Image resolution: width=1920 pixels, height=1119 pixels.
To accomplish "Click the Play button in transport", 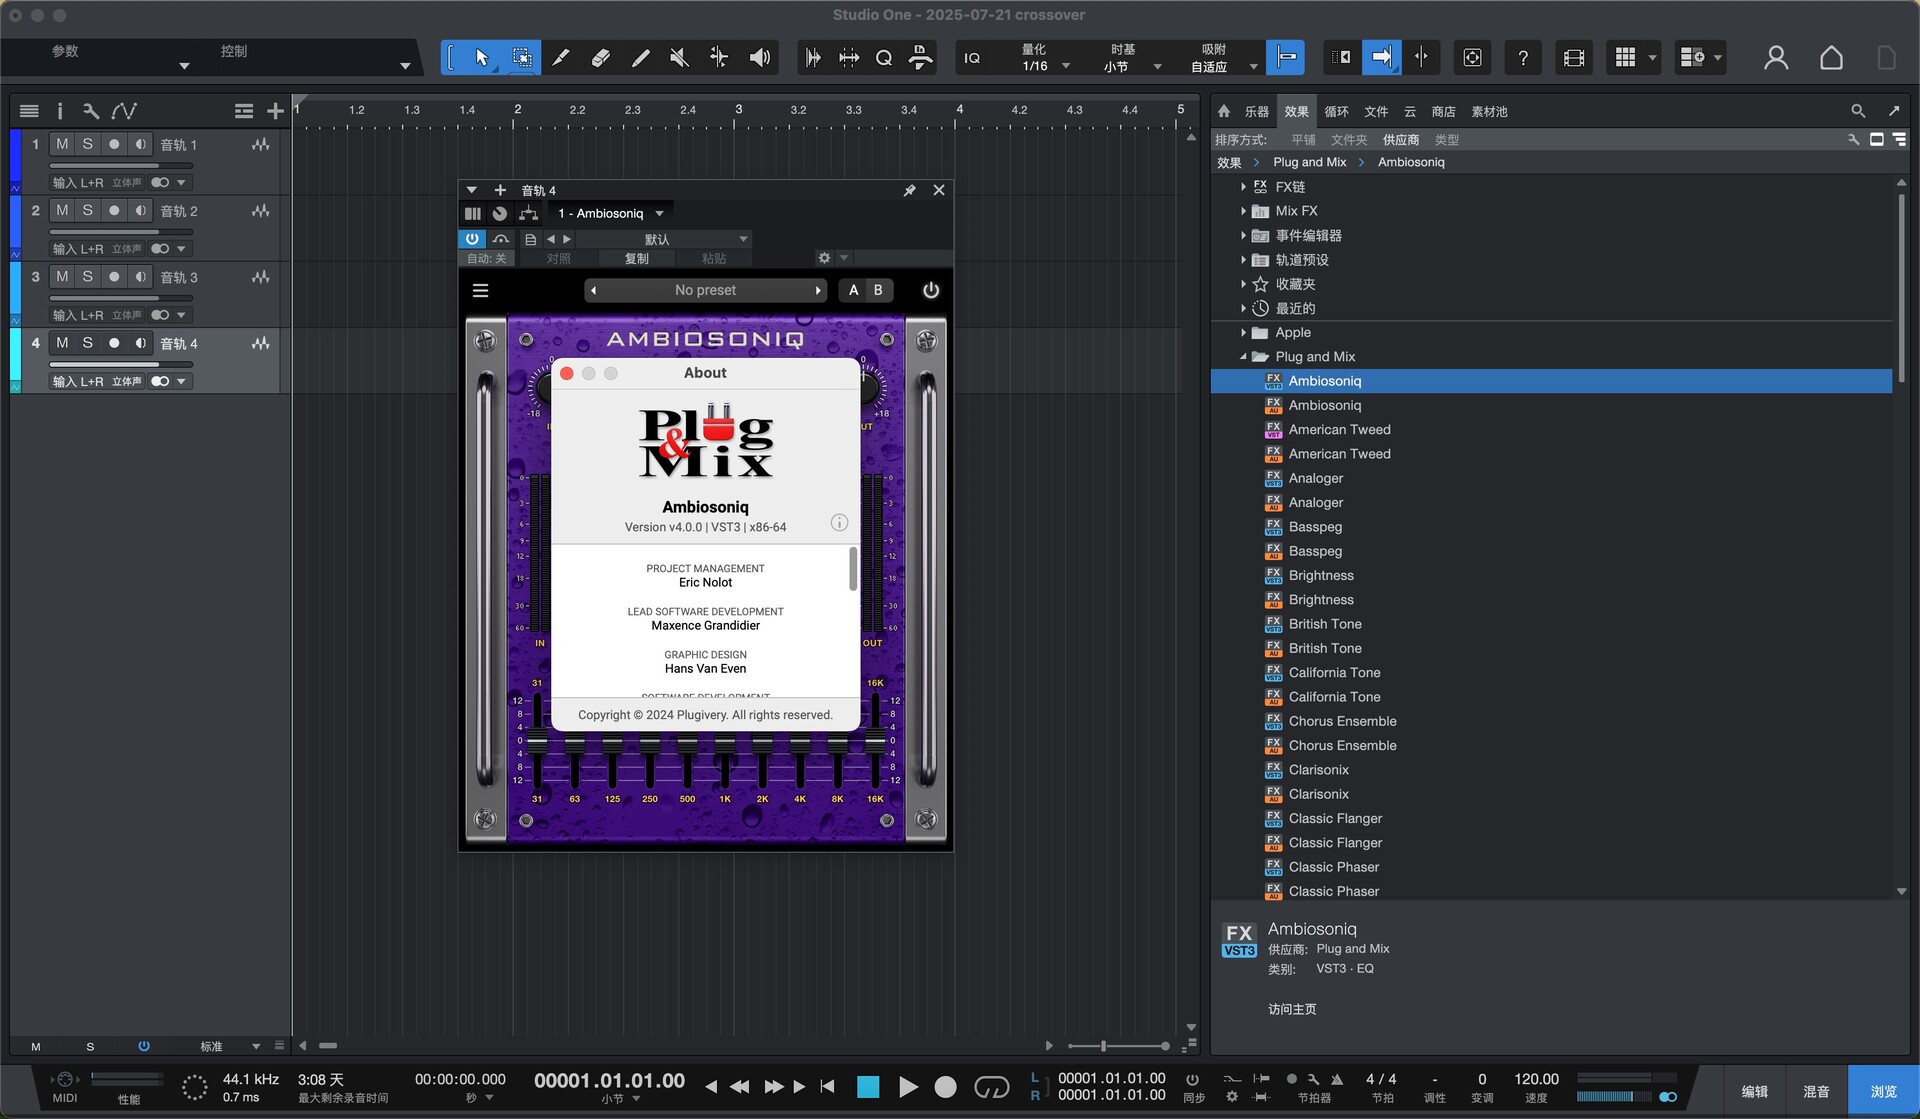I will point(907,1087).
